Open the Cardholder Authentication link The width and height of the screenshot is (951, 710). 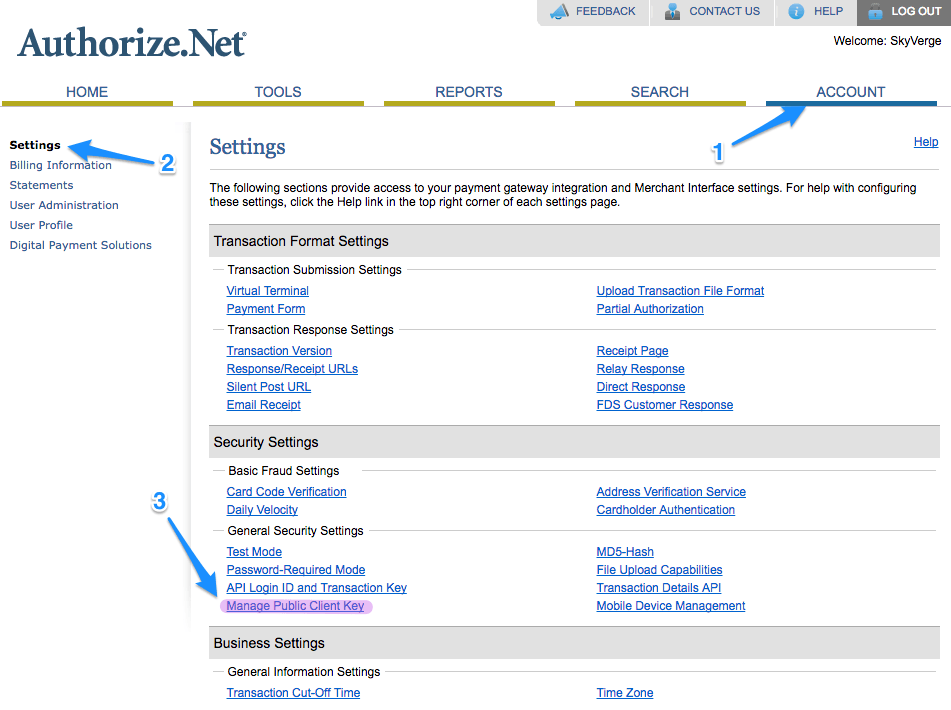(665, 510)
